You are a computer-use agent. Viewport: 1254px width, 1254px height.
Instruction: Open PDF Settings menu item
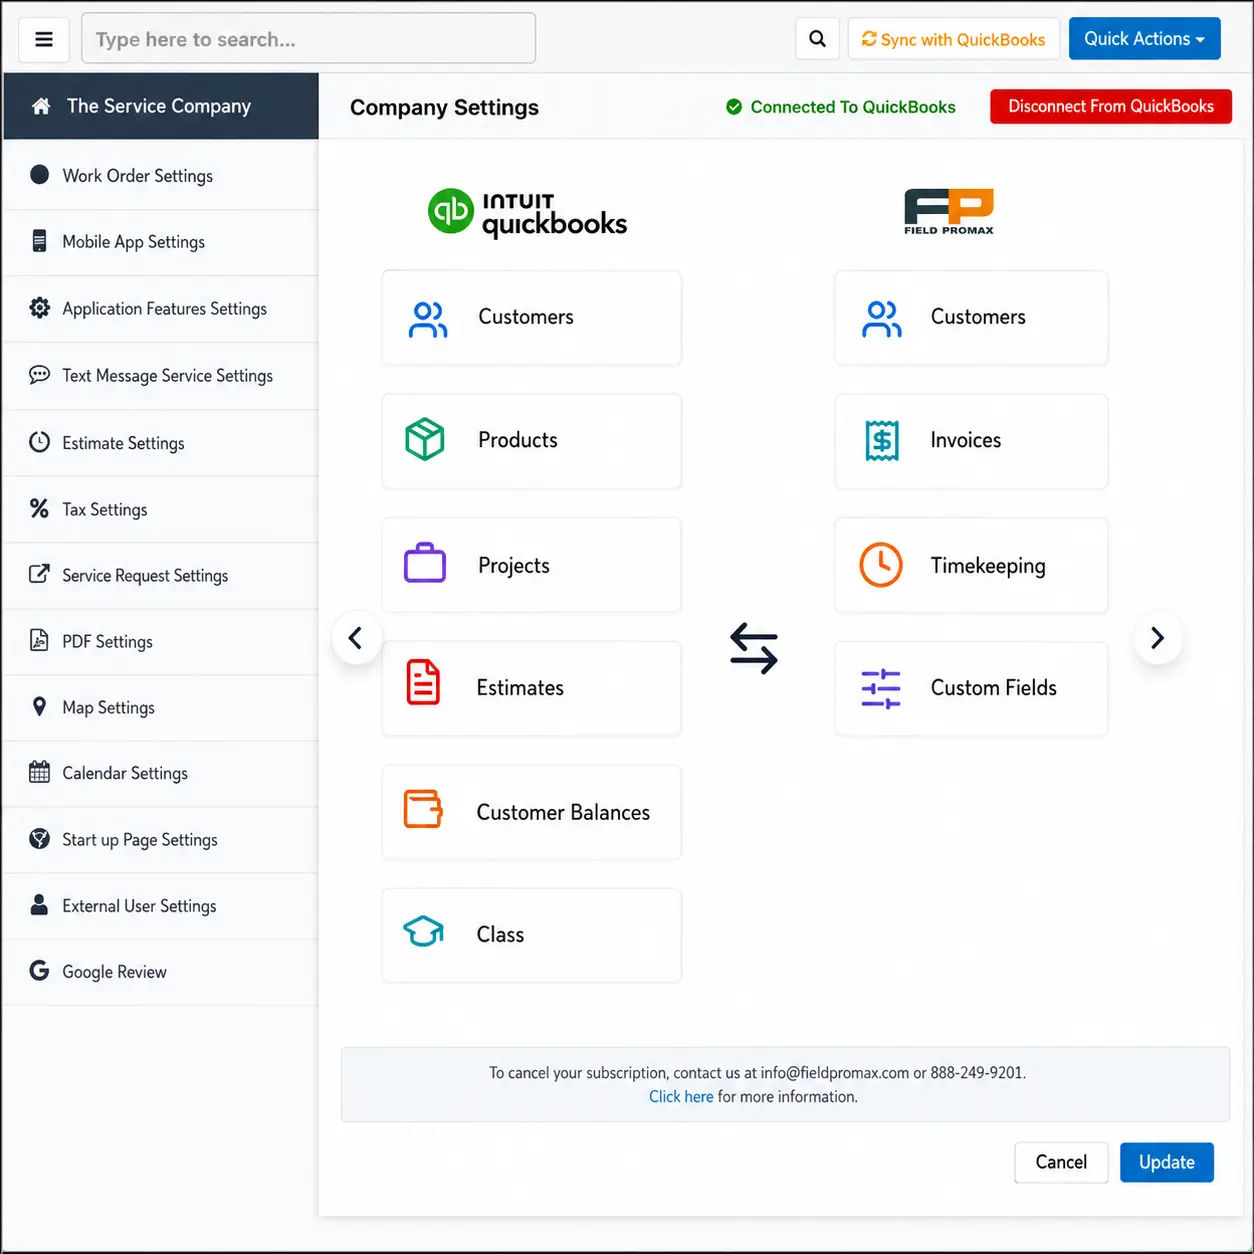pyautogui.click(x=160, y=641)
